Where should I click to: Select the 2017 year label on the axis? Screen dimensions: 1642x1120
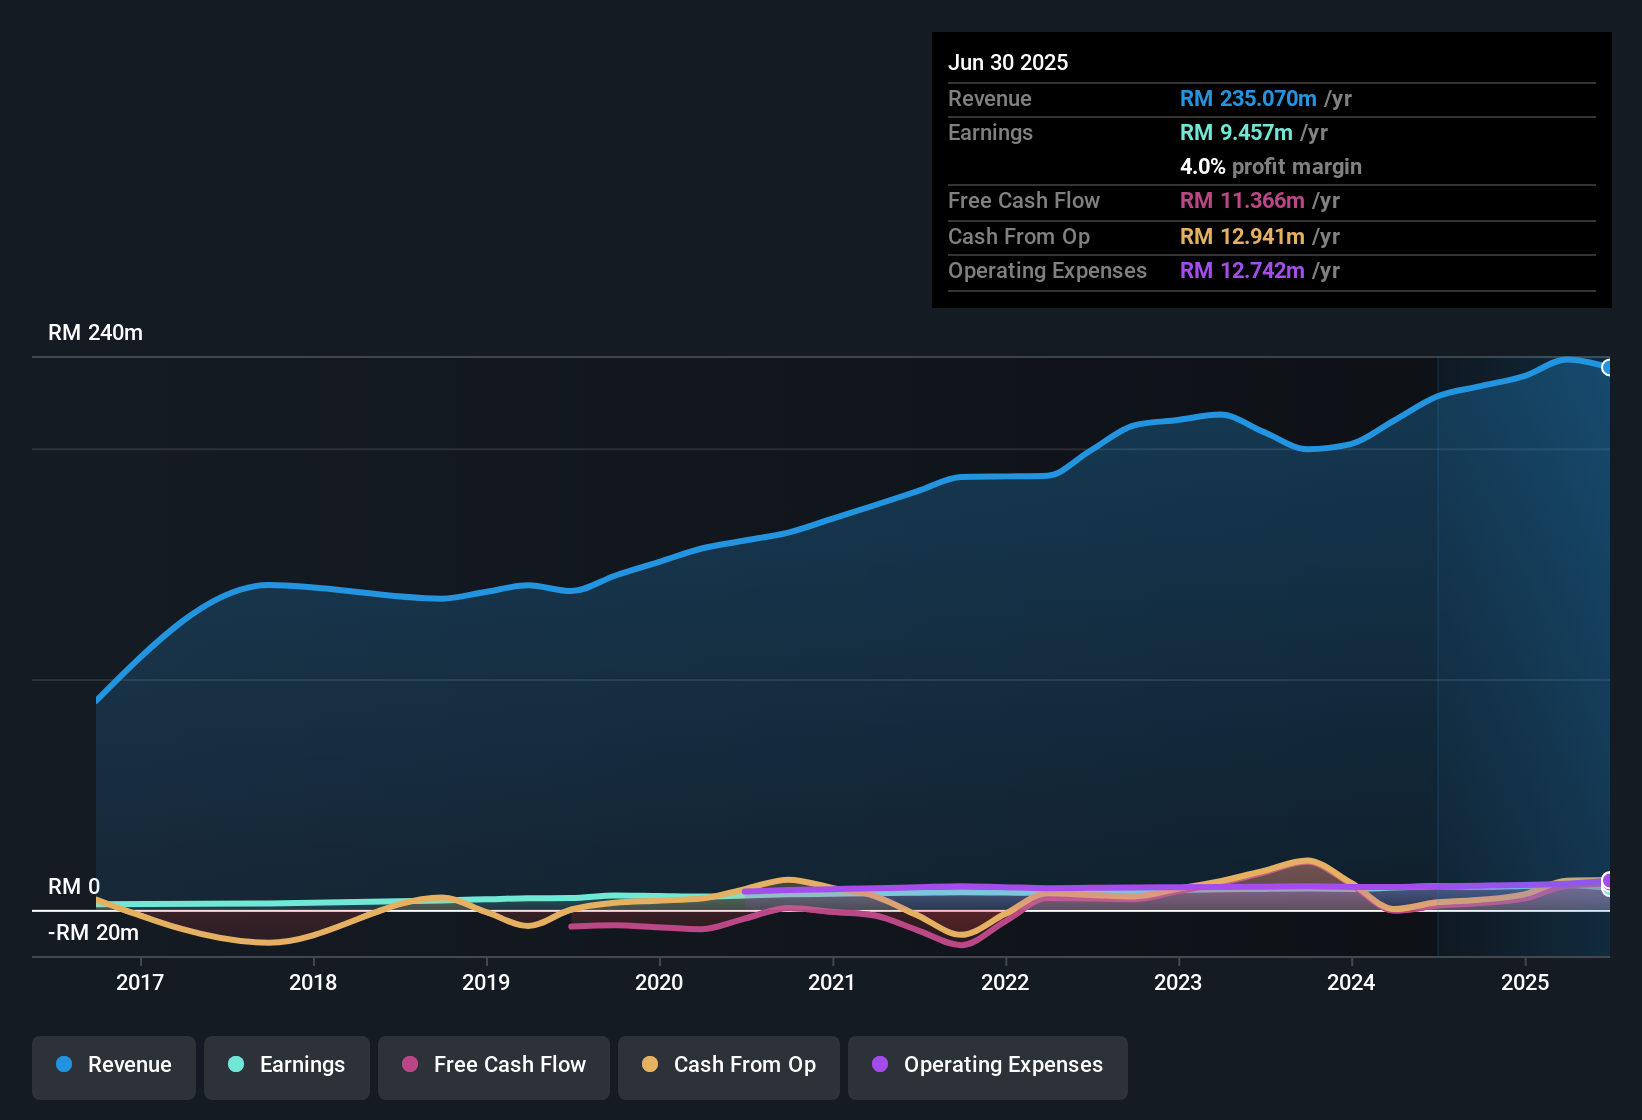coord(142,983)
